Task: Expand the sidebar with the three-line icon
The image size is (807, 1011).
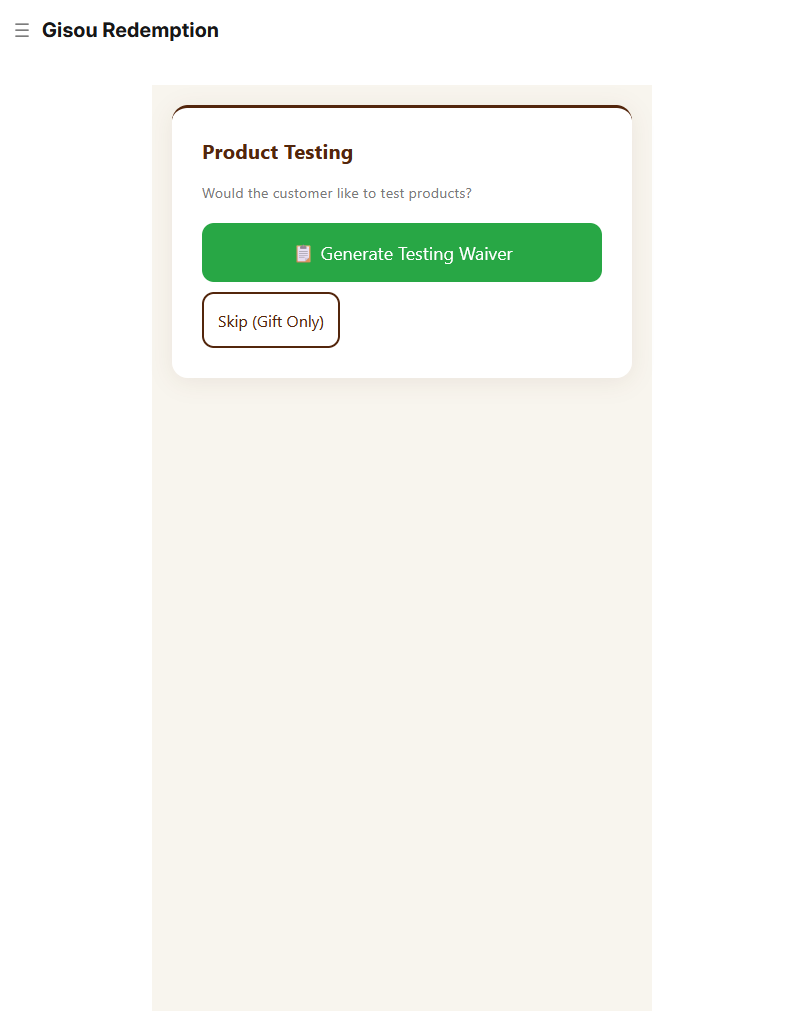Action: (22, 31)
